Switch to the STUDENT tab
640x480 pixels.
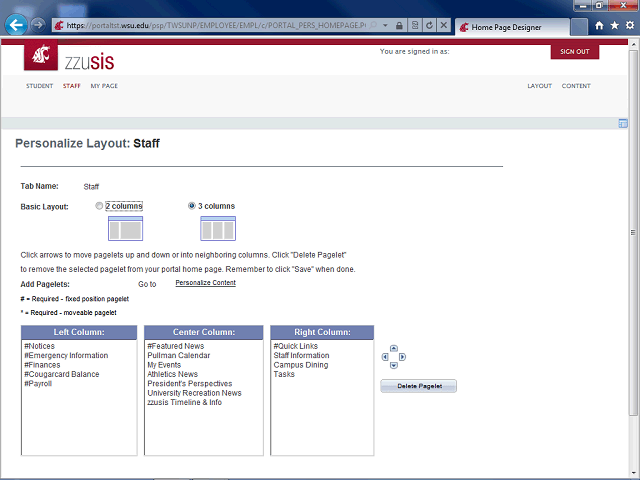click(x=39, y=86)
